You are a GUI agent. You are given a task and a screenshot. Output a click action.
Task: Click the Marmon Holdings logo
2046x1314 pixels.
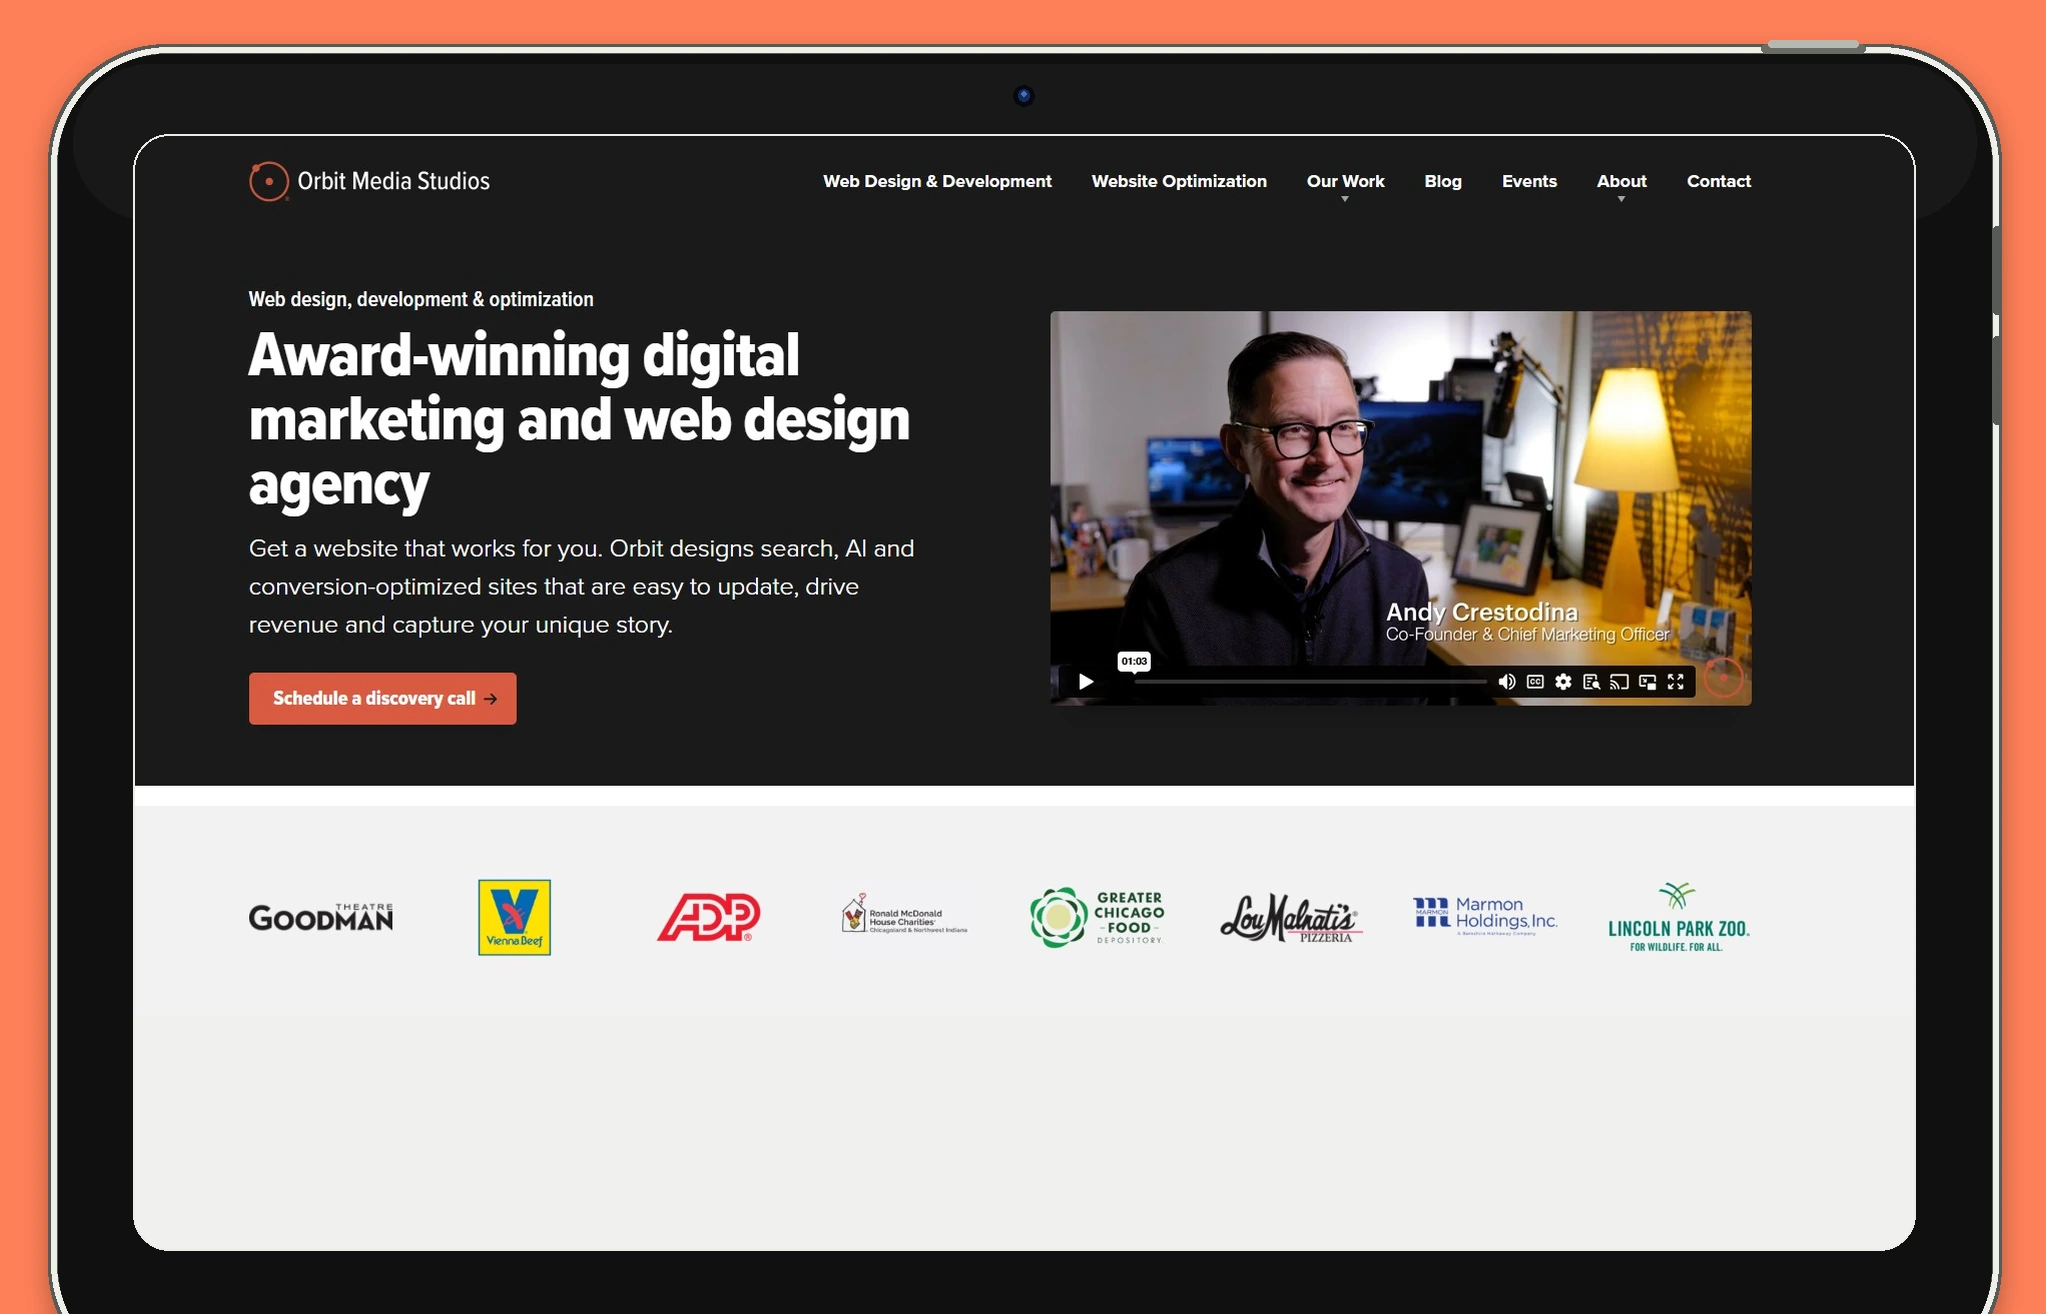tap(1485, 915)
